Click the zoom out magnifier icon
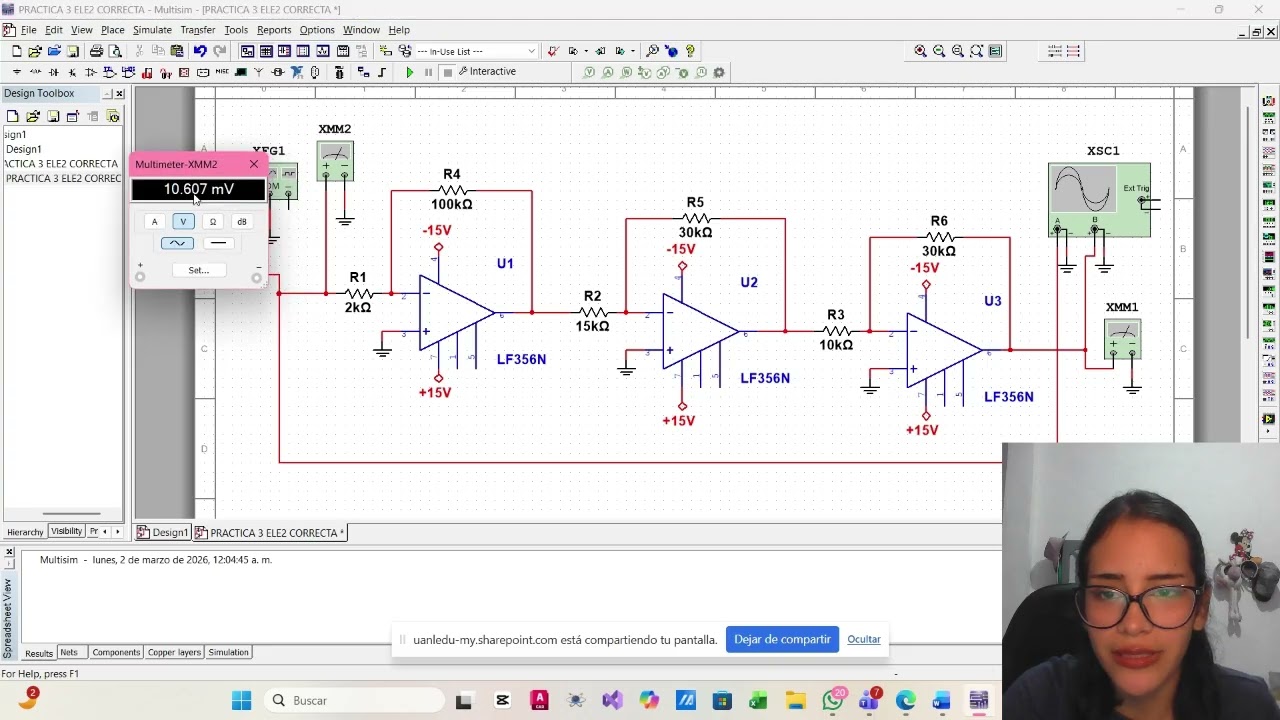Viewport: 1280px width, 720px height. pyautogui.click(x=939, y=51)
